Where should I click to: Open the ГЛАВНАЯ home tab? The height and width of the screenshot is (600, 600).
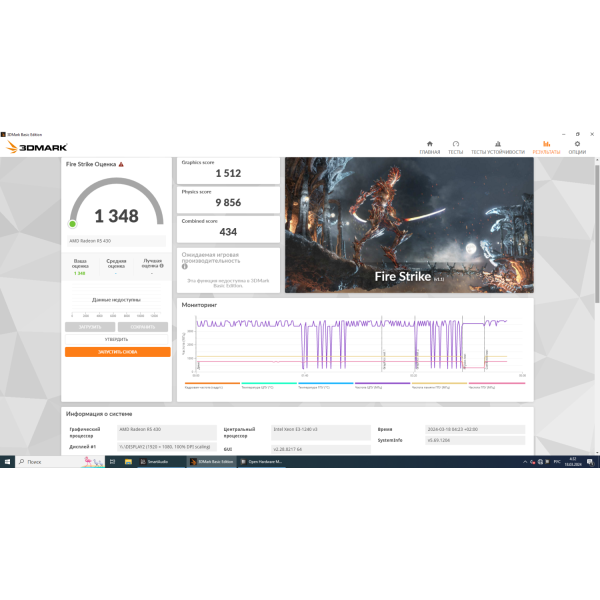coord(429,148)
